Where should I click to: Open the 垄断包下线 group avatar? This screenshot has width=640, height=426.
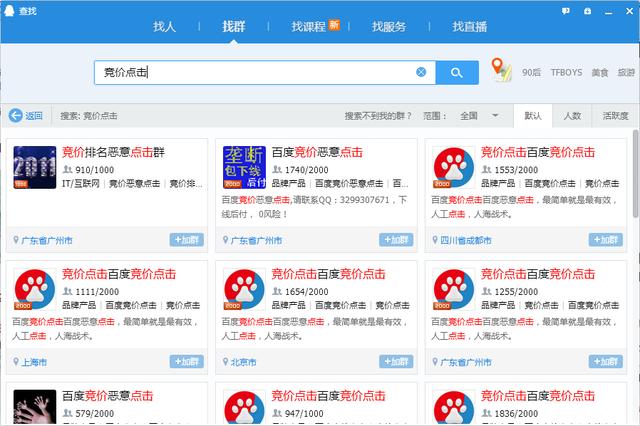point(244,167)
